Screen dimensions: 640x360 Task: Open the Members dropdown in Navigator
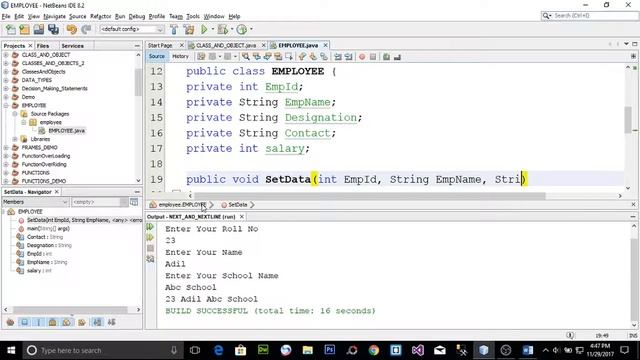pos(35,202)
